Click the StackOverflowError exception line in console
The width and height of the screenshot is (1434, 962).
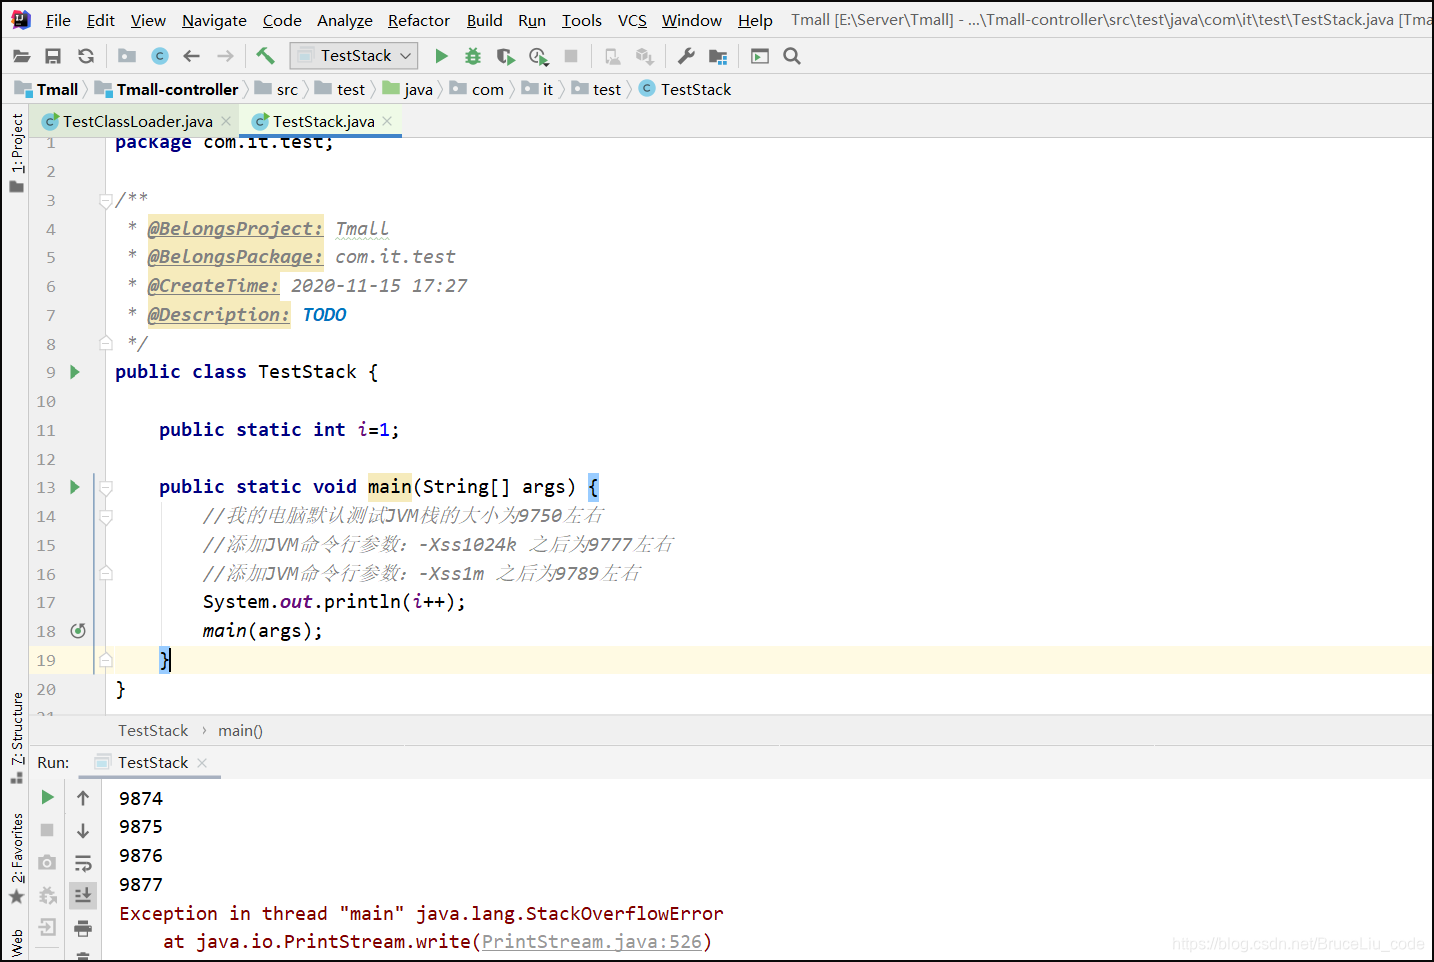click(x=421, y=914)
